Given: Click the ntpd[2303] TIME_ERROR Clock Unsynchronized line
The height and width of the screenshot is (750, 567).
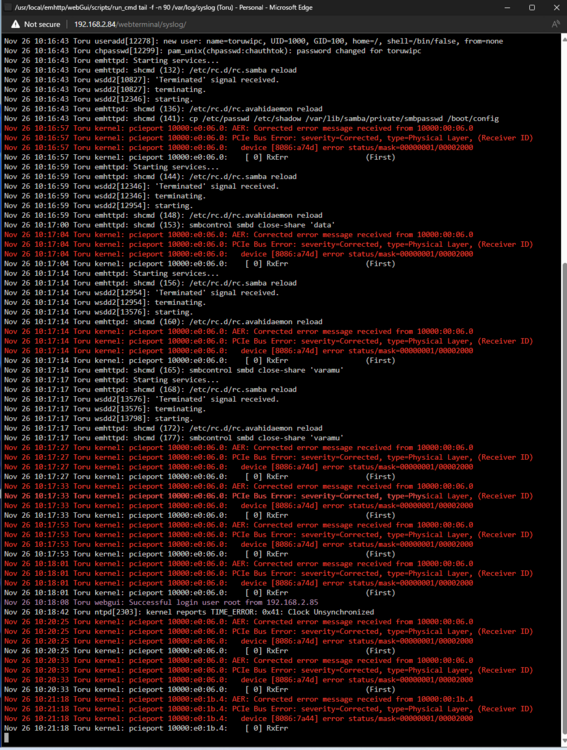Looking at the screenshot, I should (x=189, y=612).
